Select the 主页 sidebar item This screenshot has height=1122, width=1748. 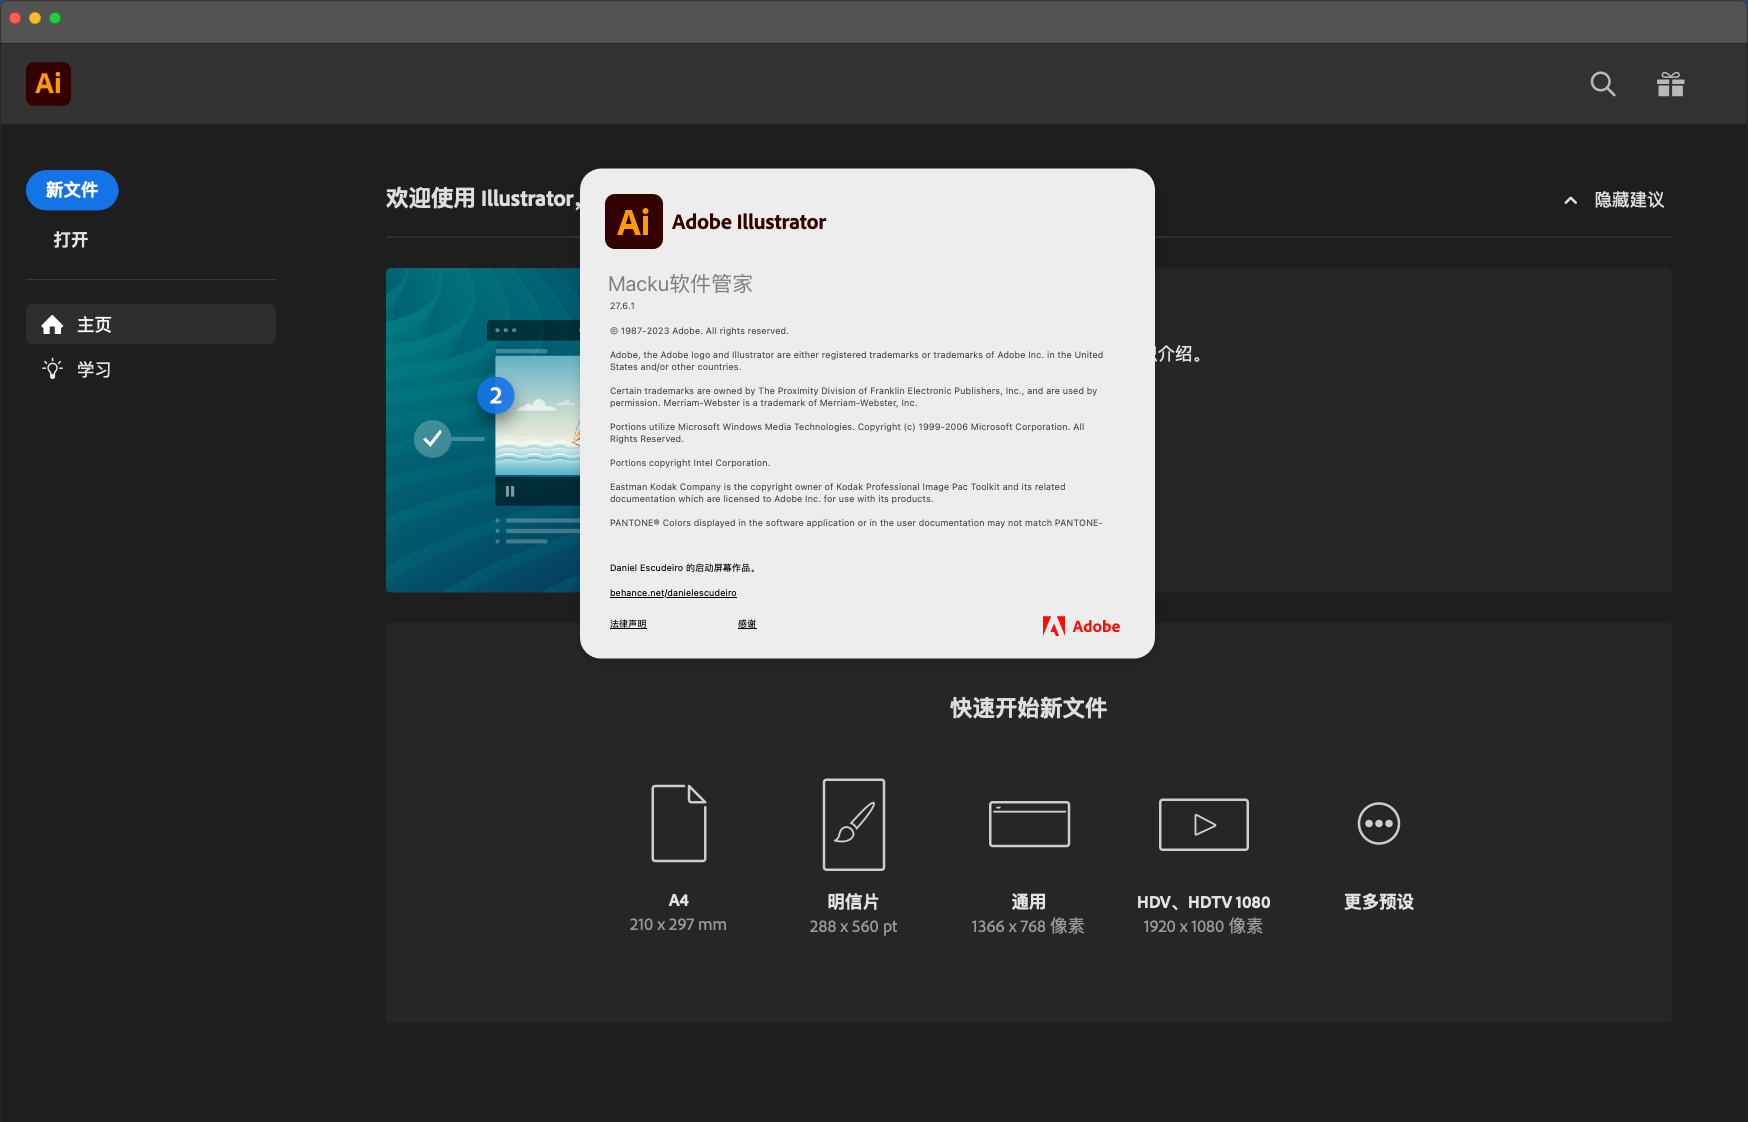(151, 324)
